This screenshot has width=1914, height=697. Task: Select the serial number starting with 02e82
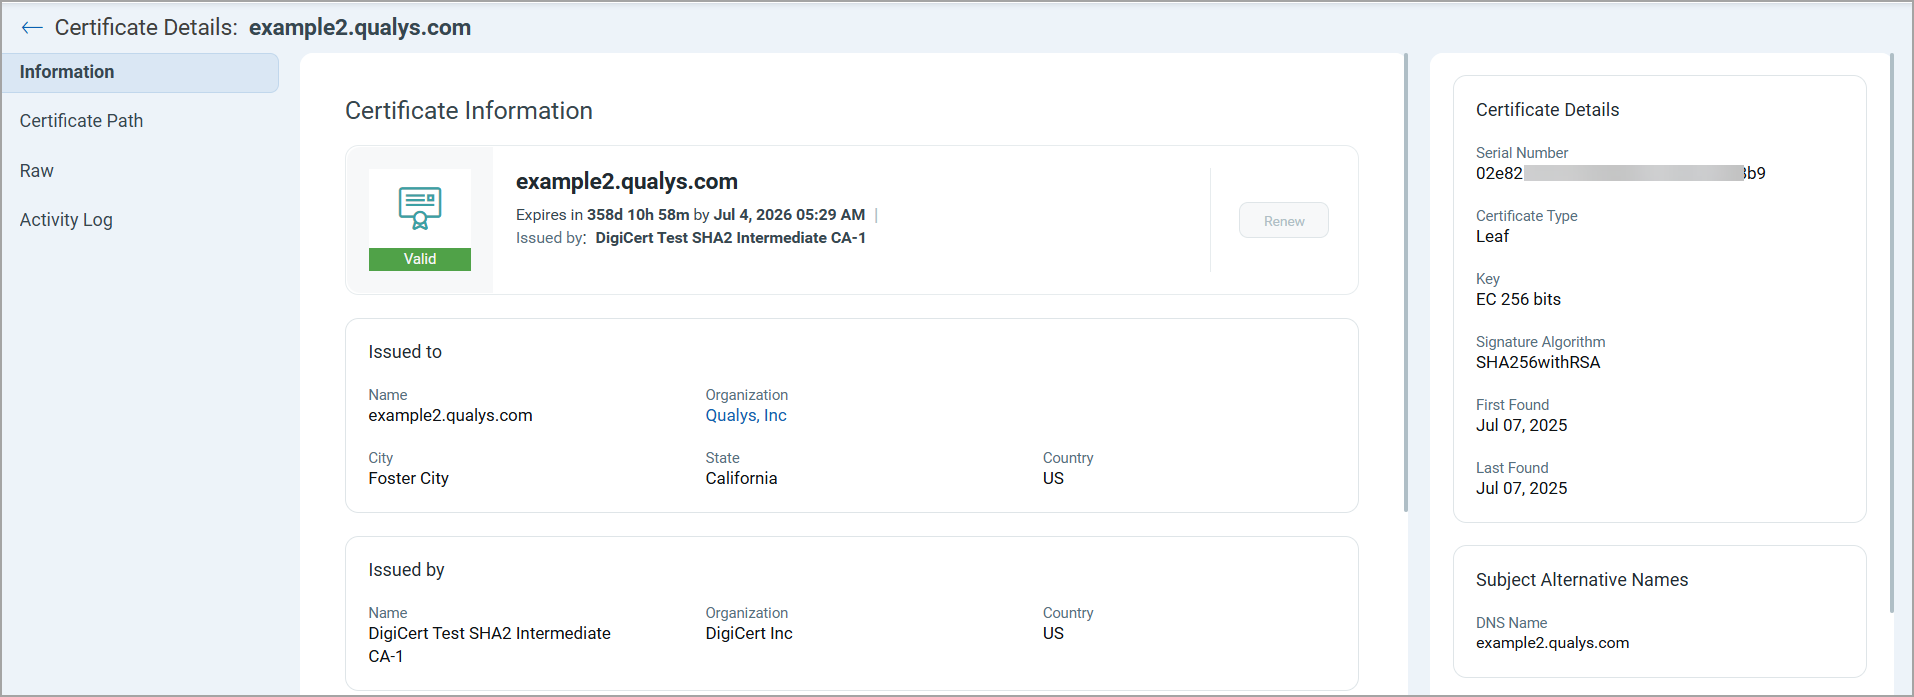(1621, 174)
